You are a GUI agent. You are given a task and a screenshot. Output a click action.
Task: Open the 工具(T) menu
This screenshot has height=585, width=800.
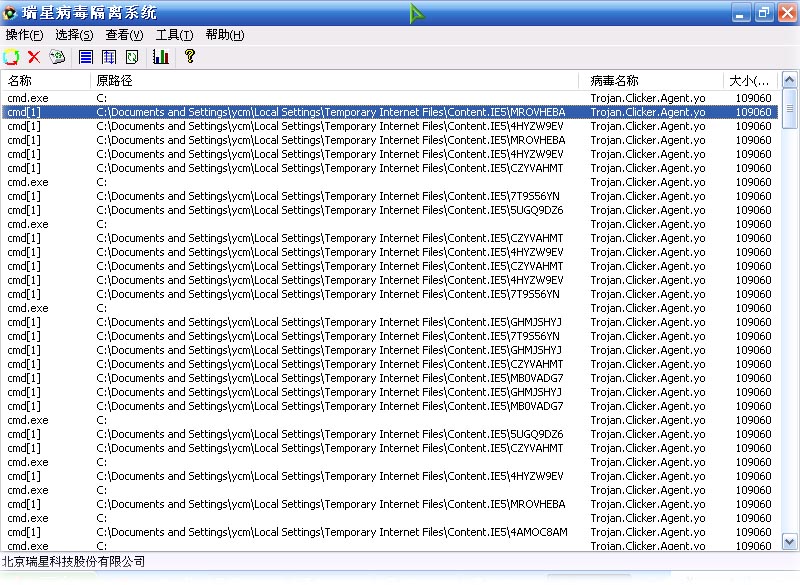[x=174, y=35]
